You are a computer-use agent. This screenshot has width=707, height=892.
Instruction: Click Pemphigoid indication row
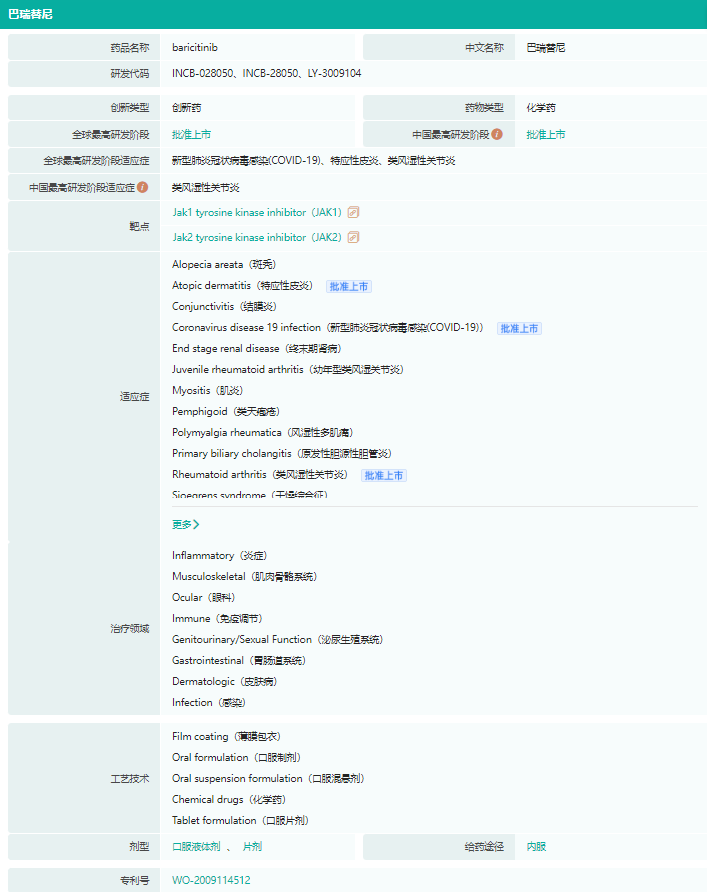click(225, 412)
